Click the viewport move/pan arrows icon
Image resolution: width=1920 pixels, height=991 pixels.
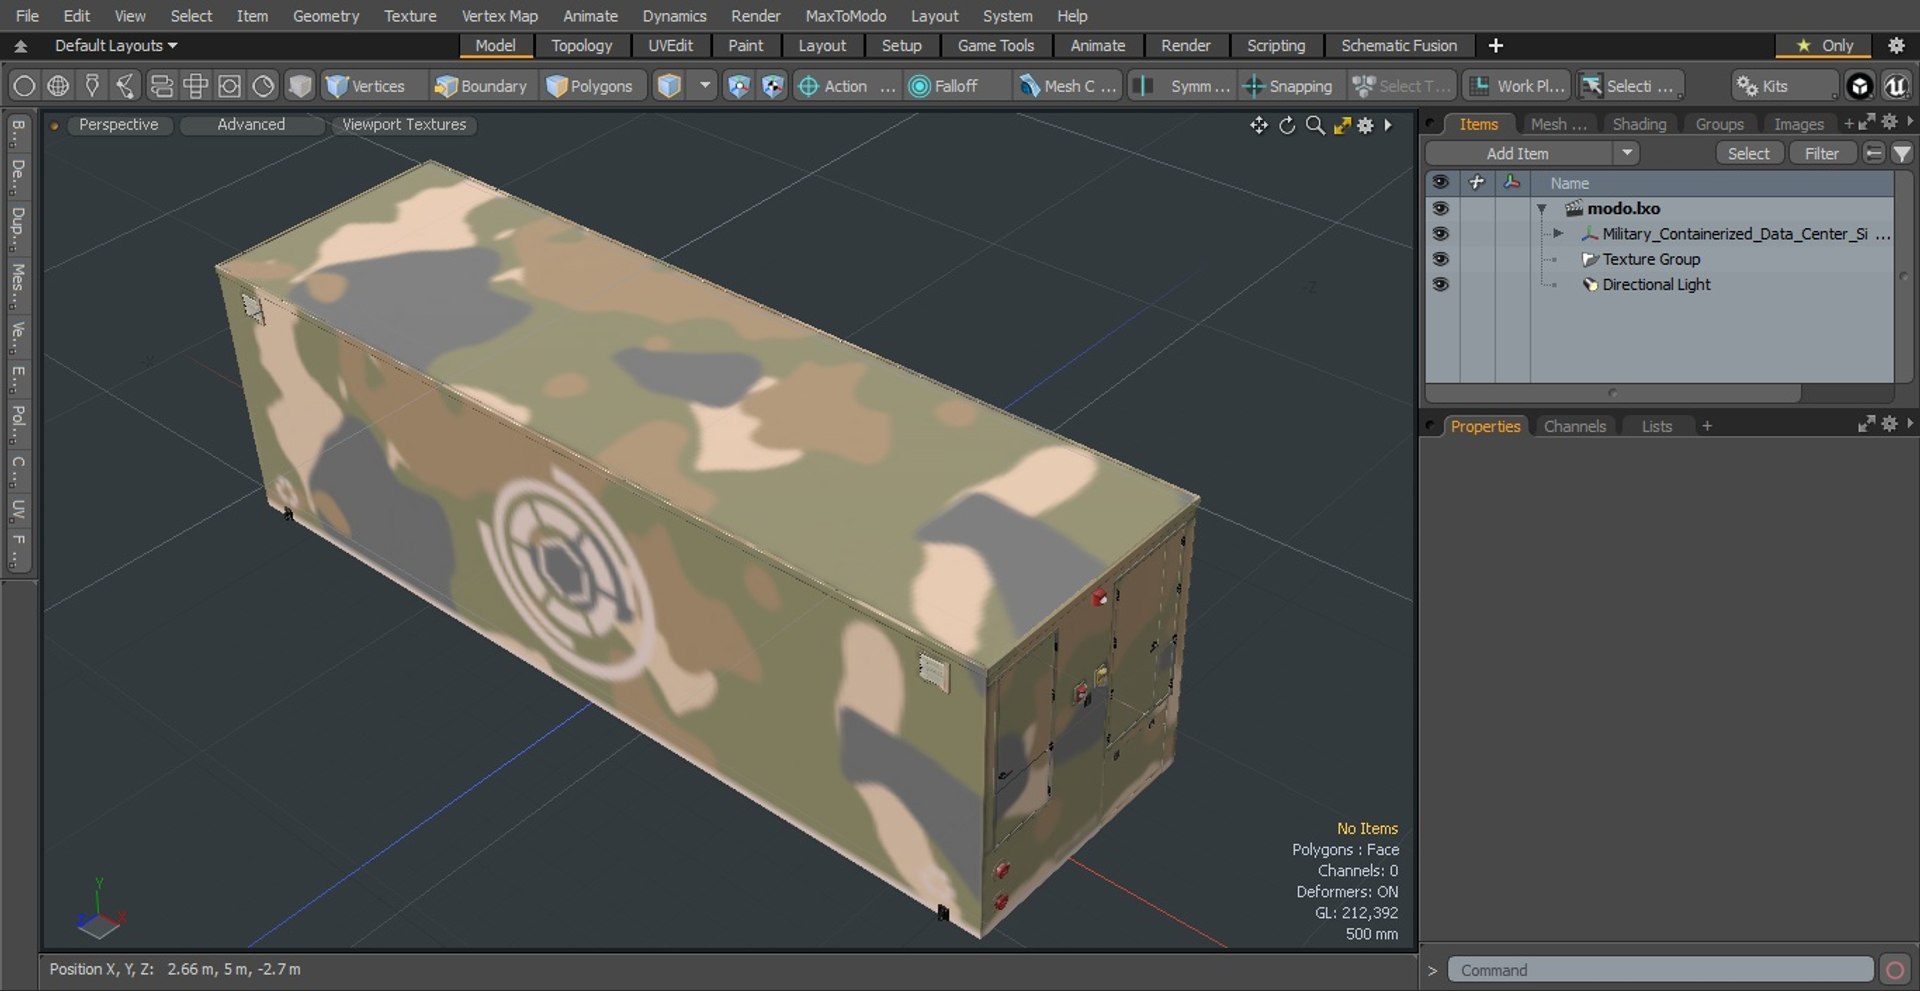[x=1258, y=125]
